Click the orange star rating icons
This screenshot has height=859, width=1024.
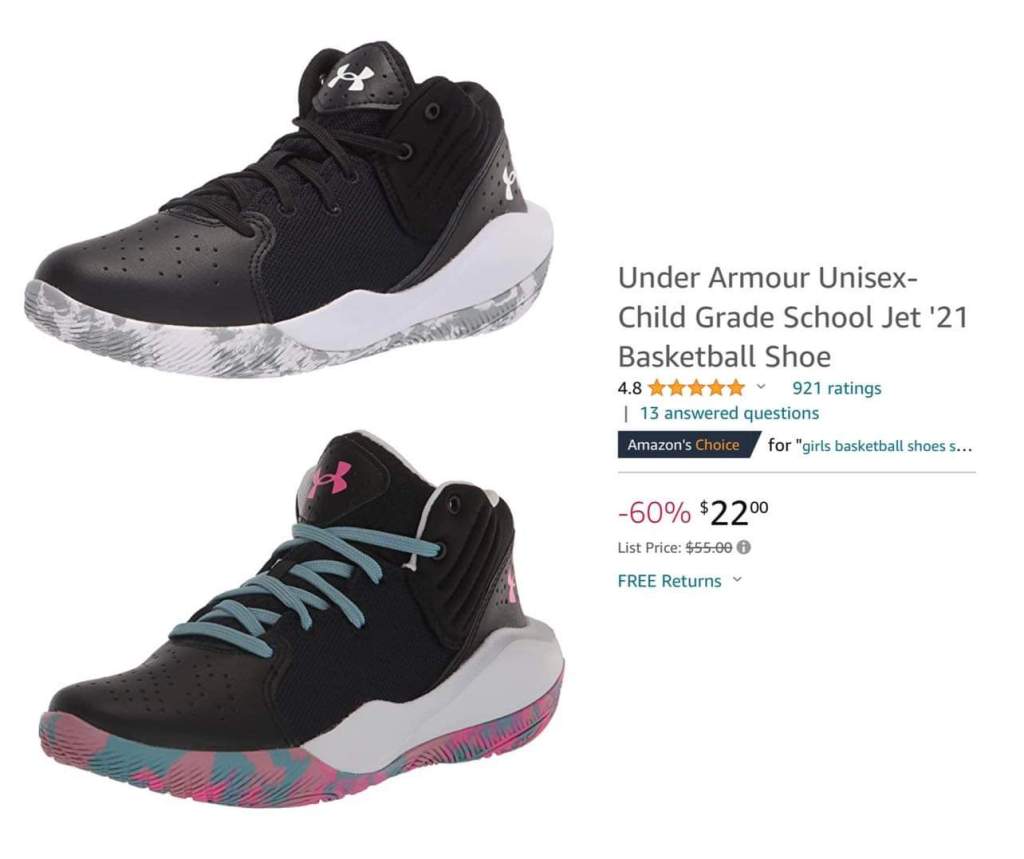tap(696, 389)
